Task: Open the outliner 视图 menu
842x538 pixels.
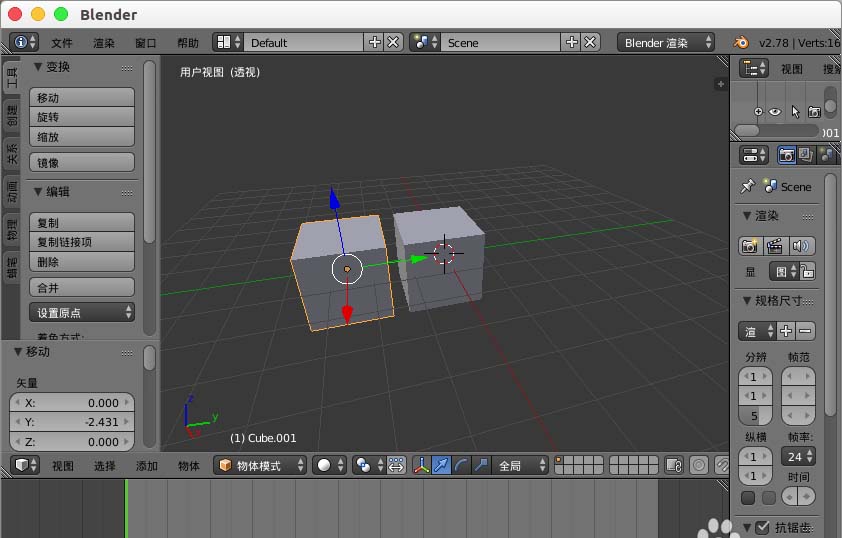Action: pyautogui.click(x=792, y=69)
